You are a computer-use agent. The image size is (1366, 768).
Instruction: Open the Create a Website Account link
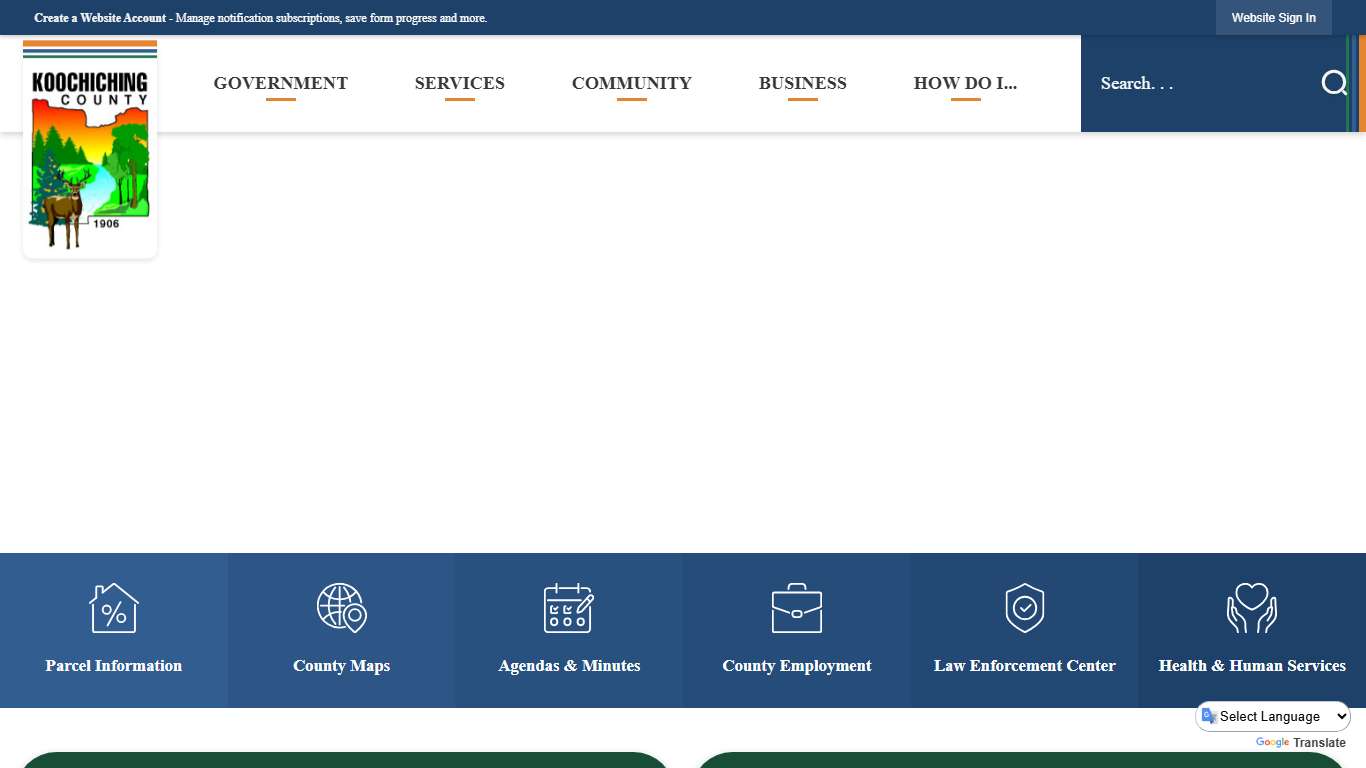click(x=100, y=17)
